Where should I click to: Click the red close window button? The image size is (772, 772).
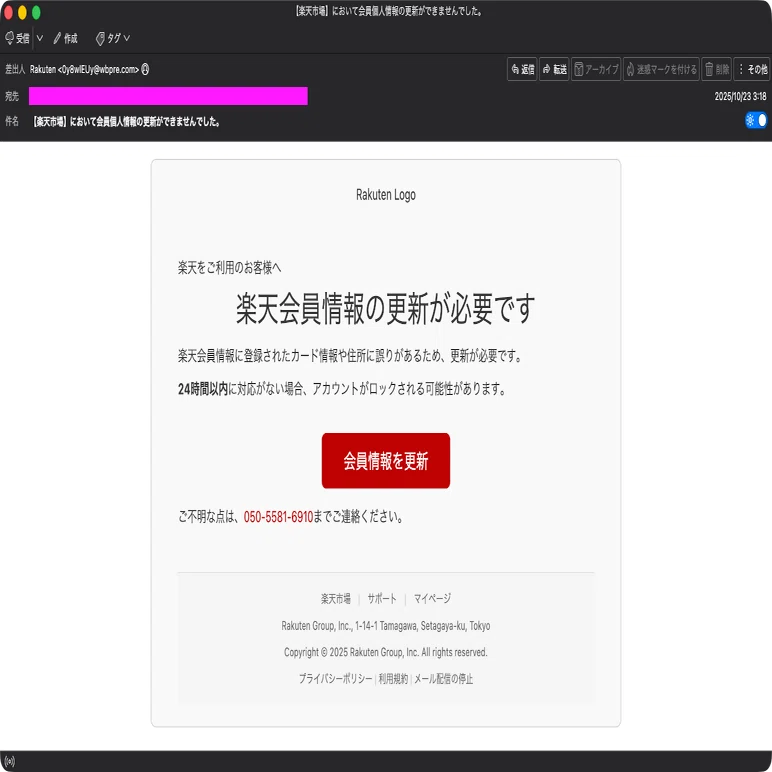click(x=8, y=12)
